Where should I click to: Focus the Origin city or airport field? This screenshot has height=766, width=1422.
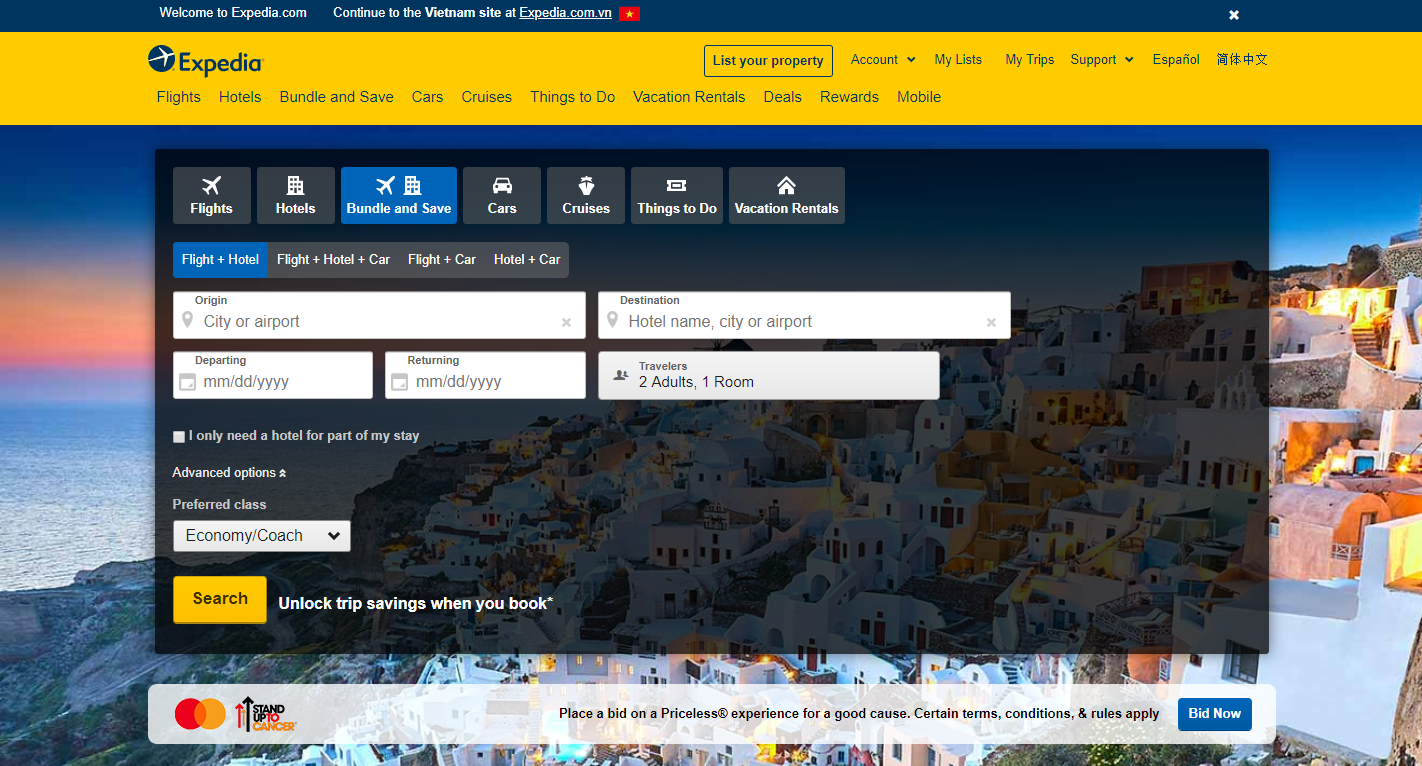coord(379,316)
